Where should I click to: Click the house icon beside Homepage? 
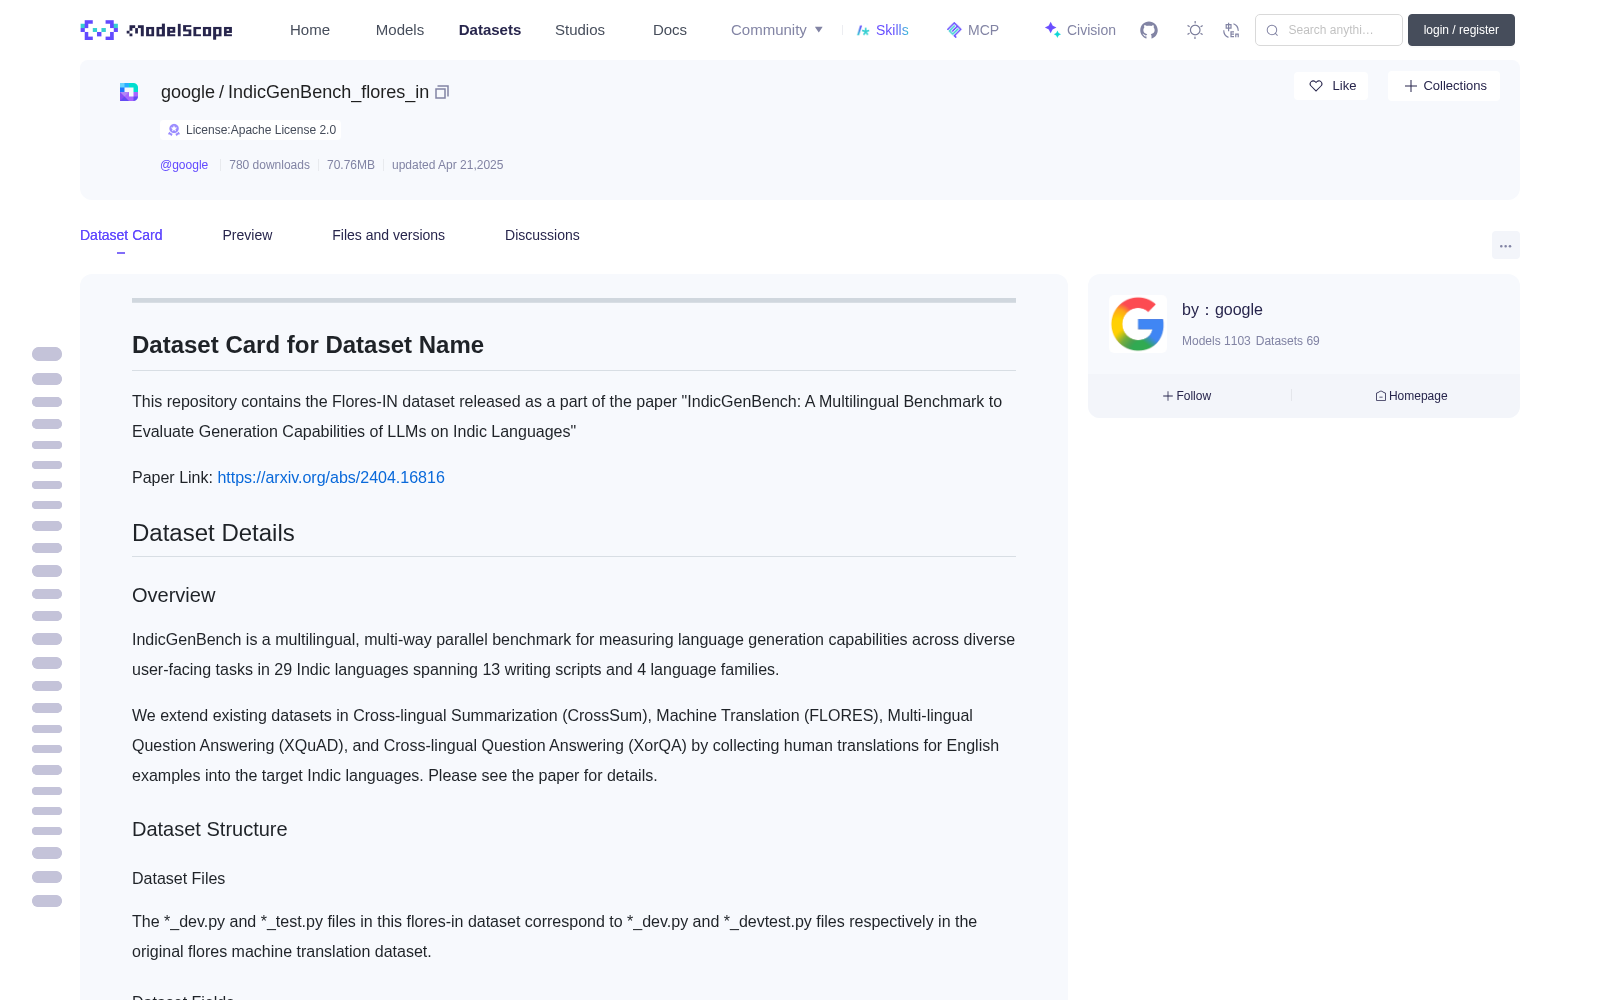pos(1381,396)
